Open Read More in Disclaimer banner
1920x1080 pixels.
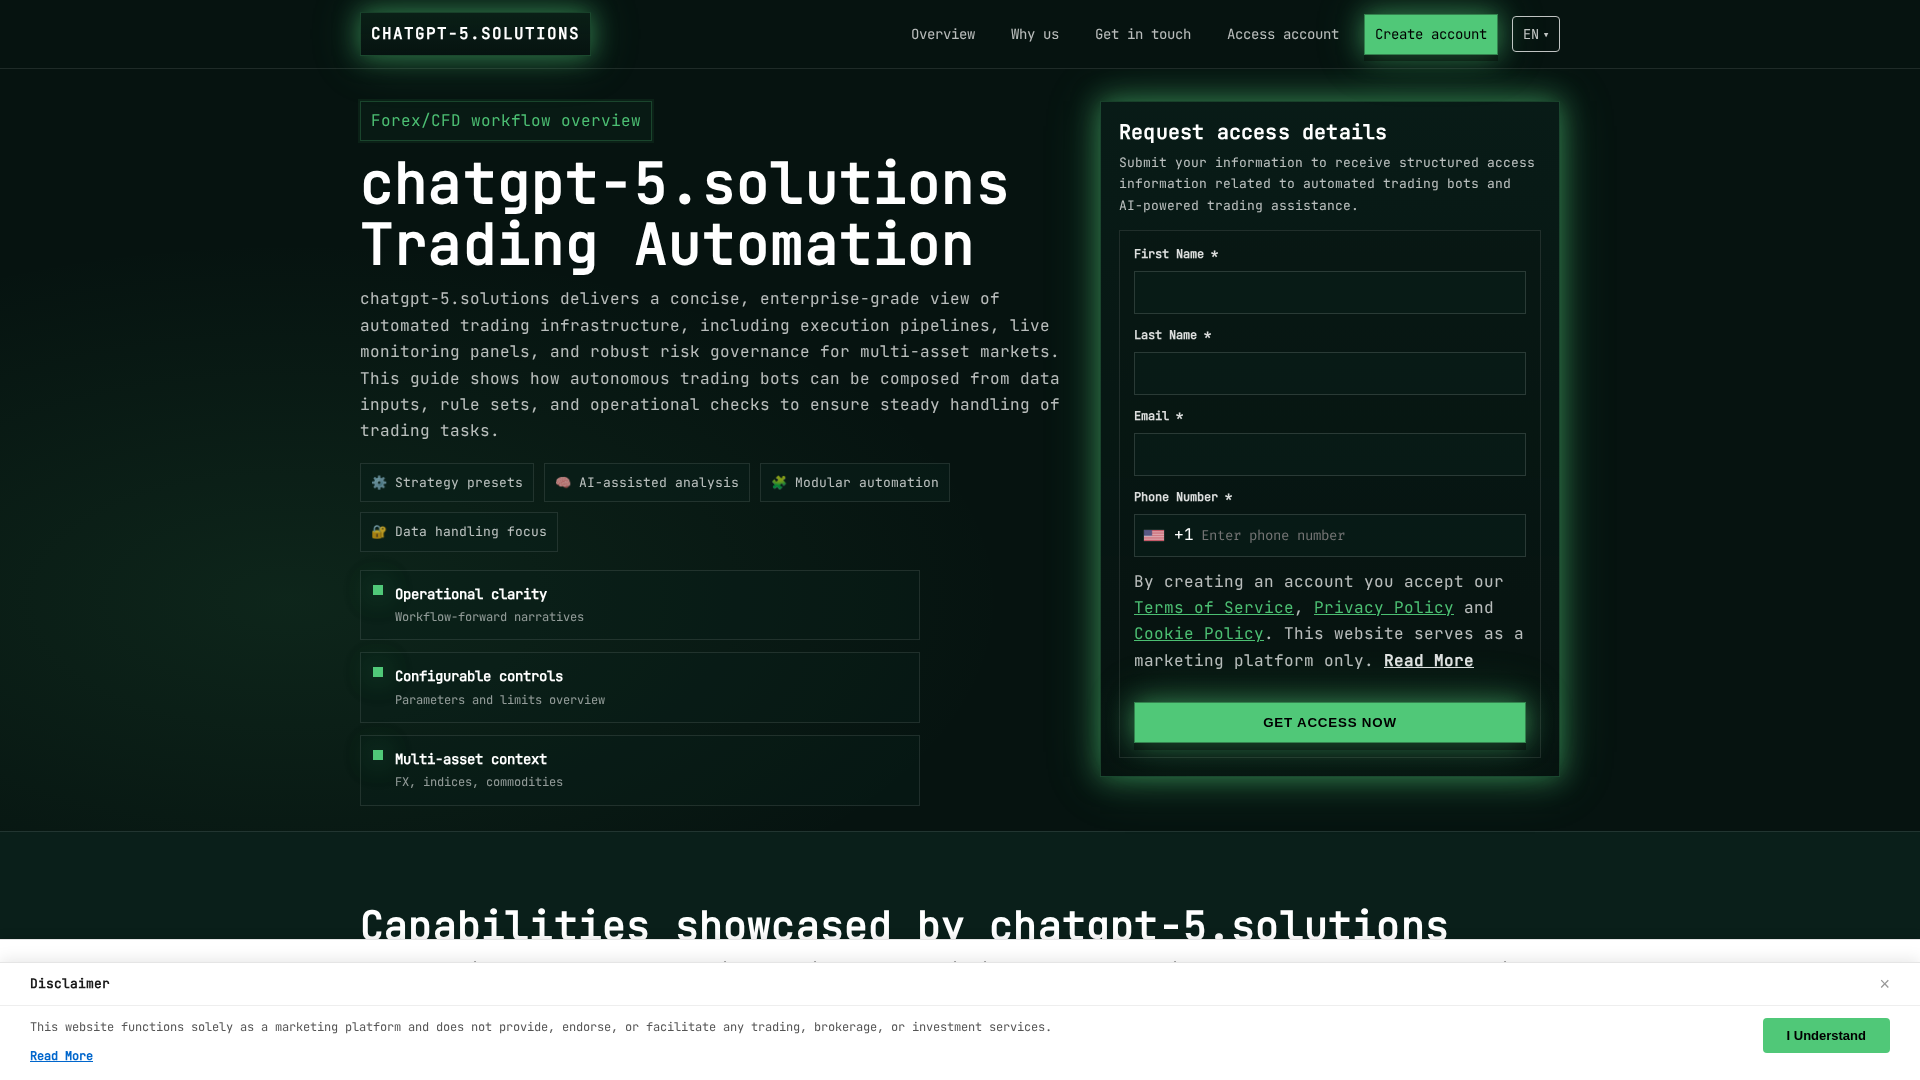coord(61,1056)
